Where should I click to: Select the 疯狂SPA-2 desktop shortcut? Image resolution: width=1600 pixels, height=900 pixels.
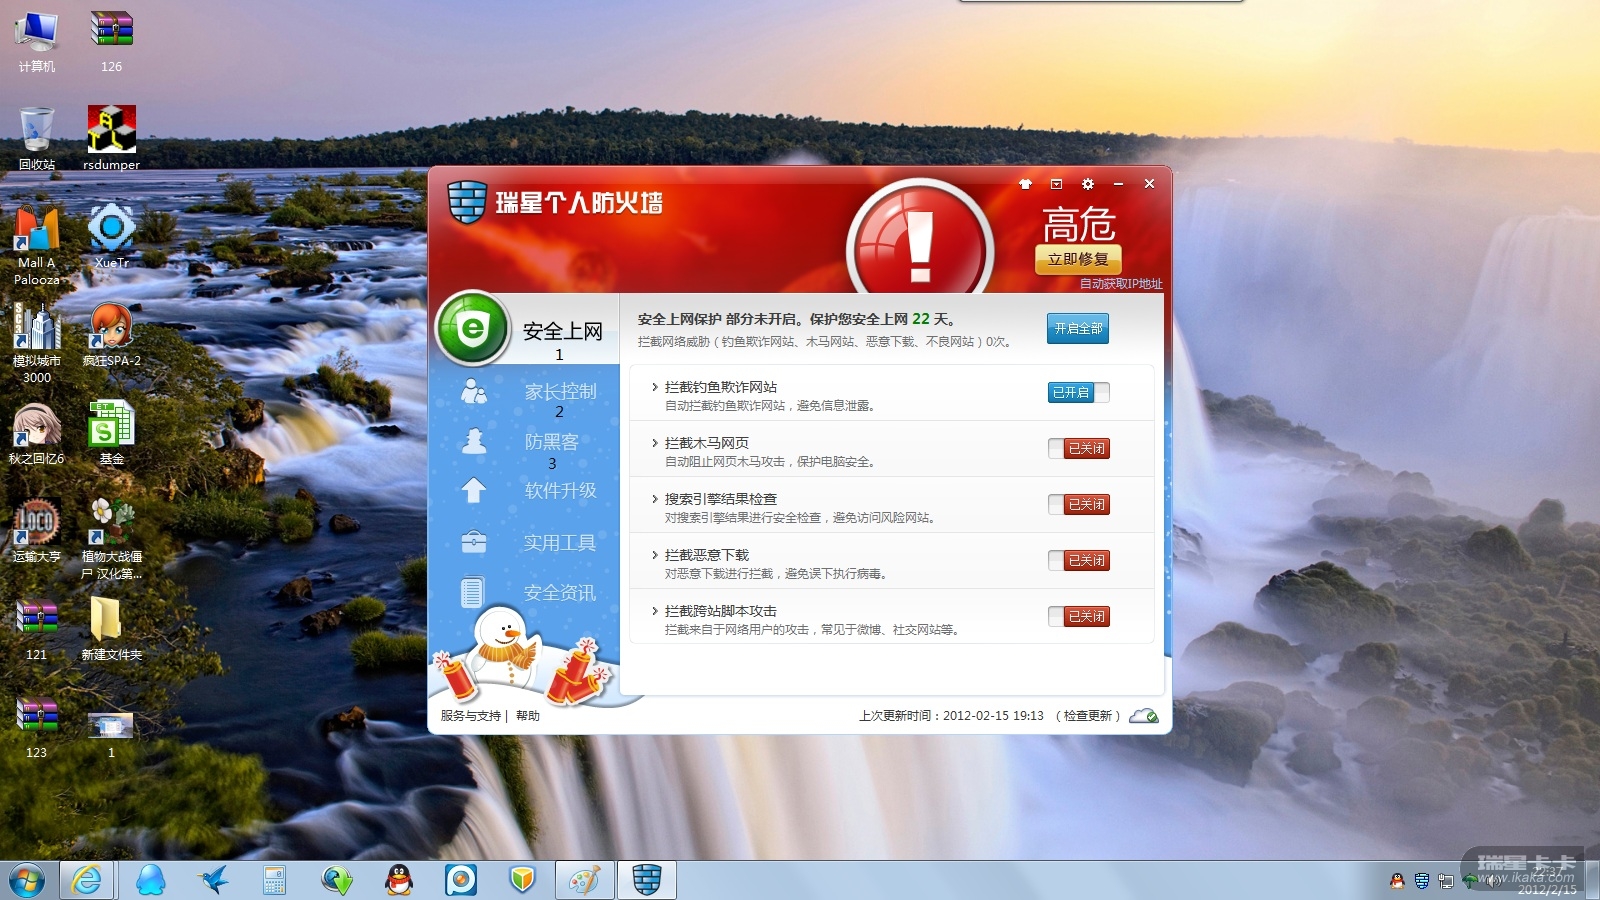coord(111,334)
